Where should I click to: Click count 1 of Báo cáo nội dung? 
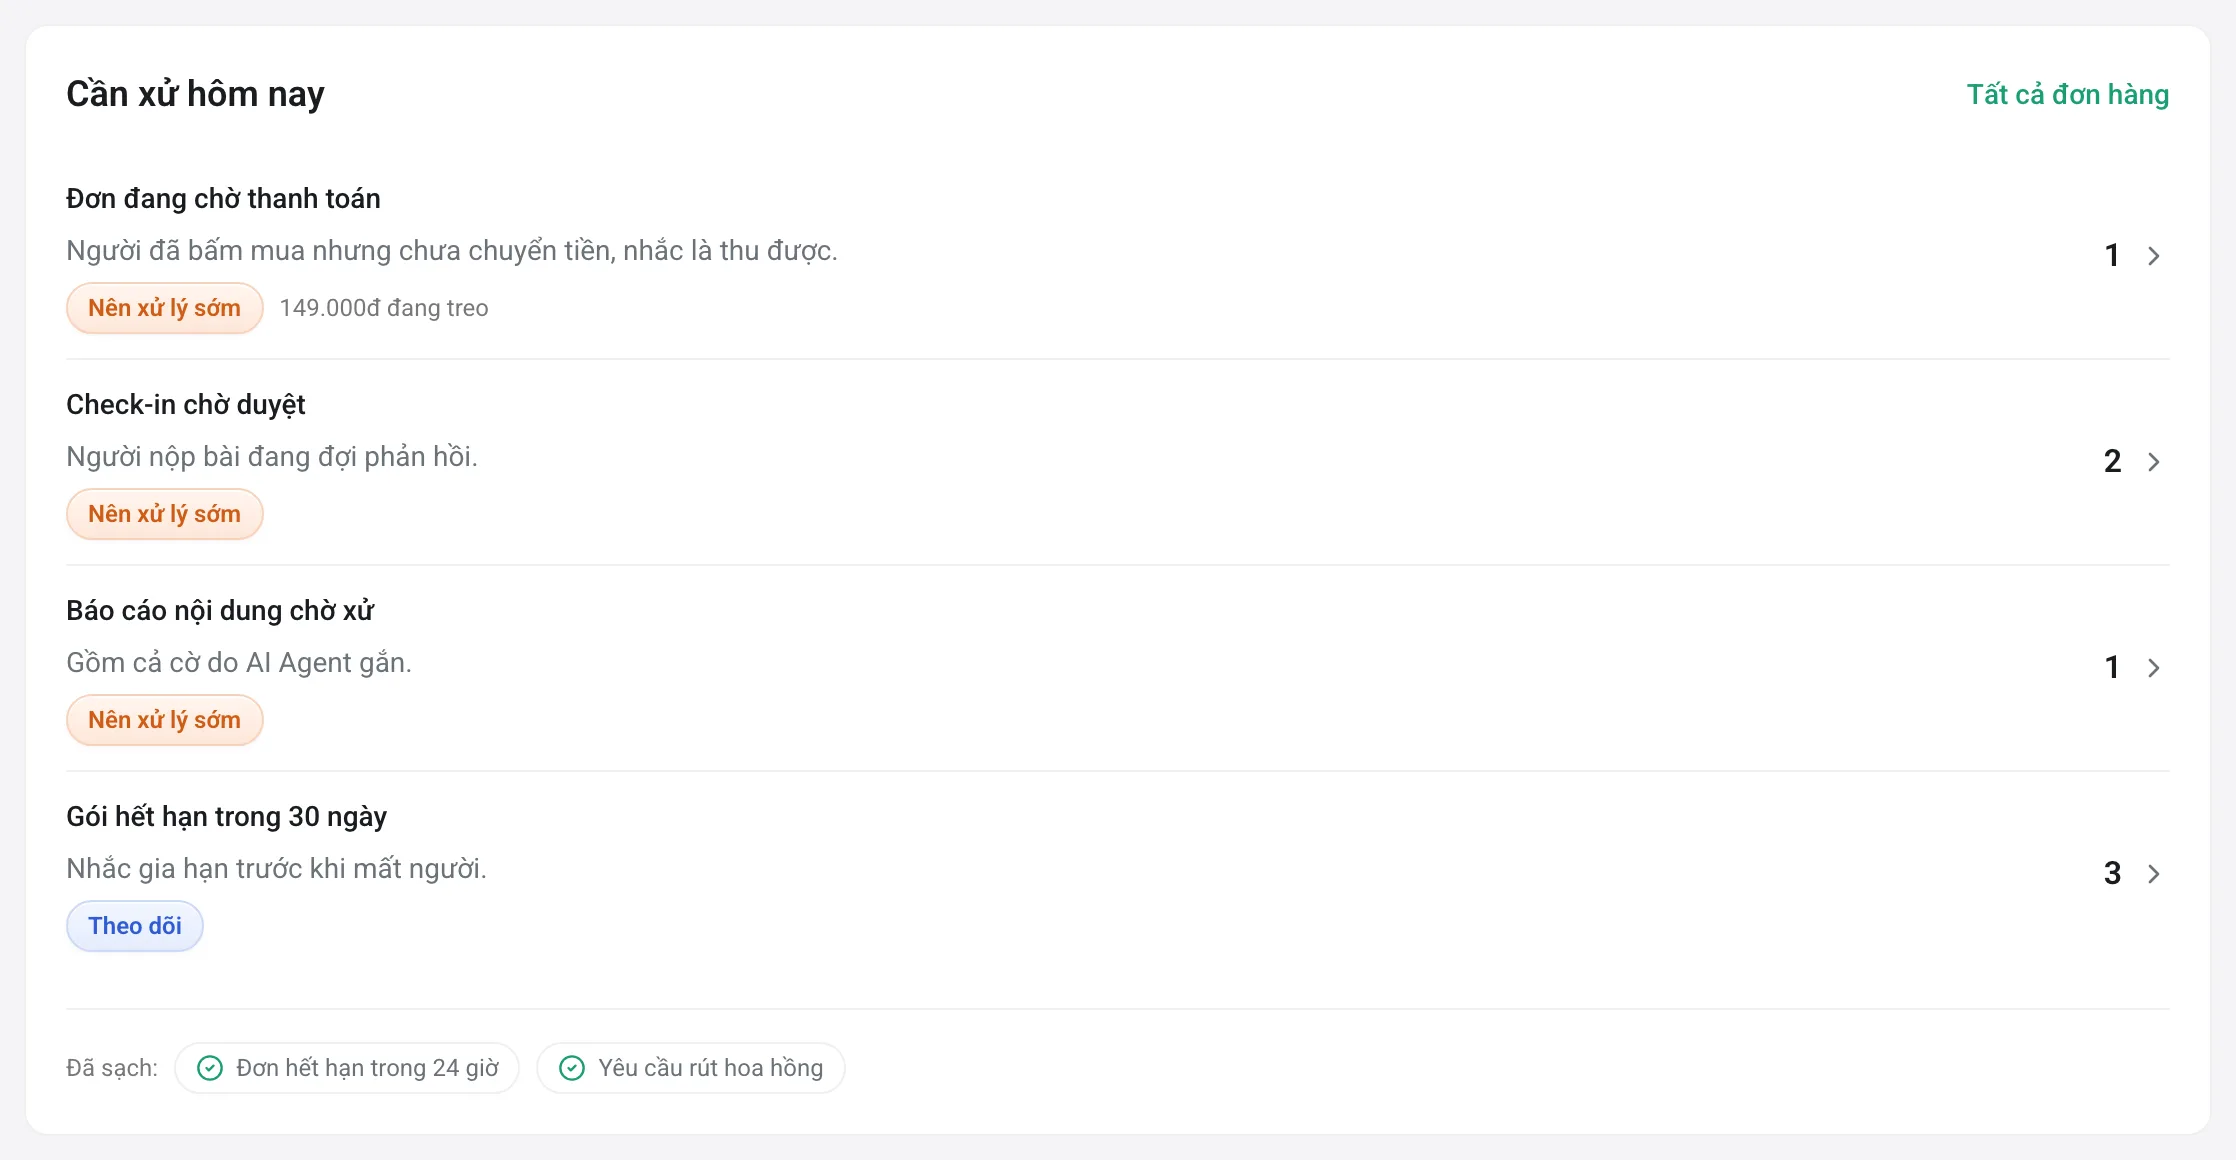click(x=2112, y=668)
